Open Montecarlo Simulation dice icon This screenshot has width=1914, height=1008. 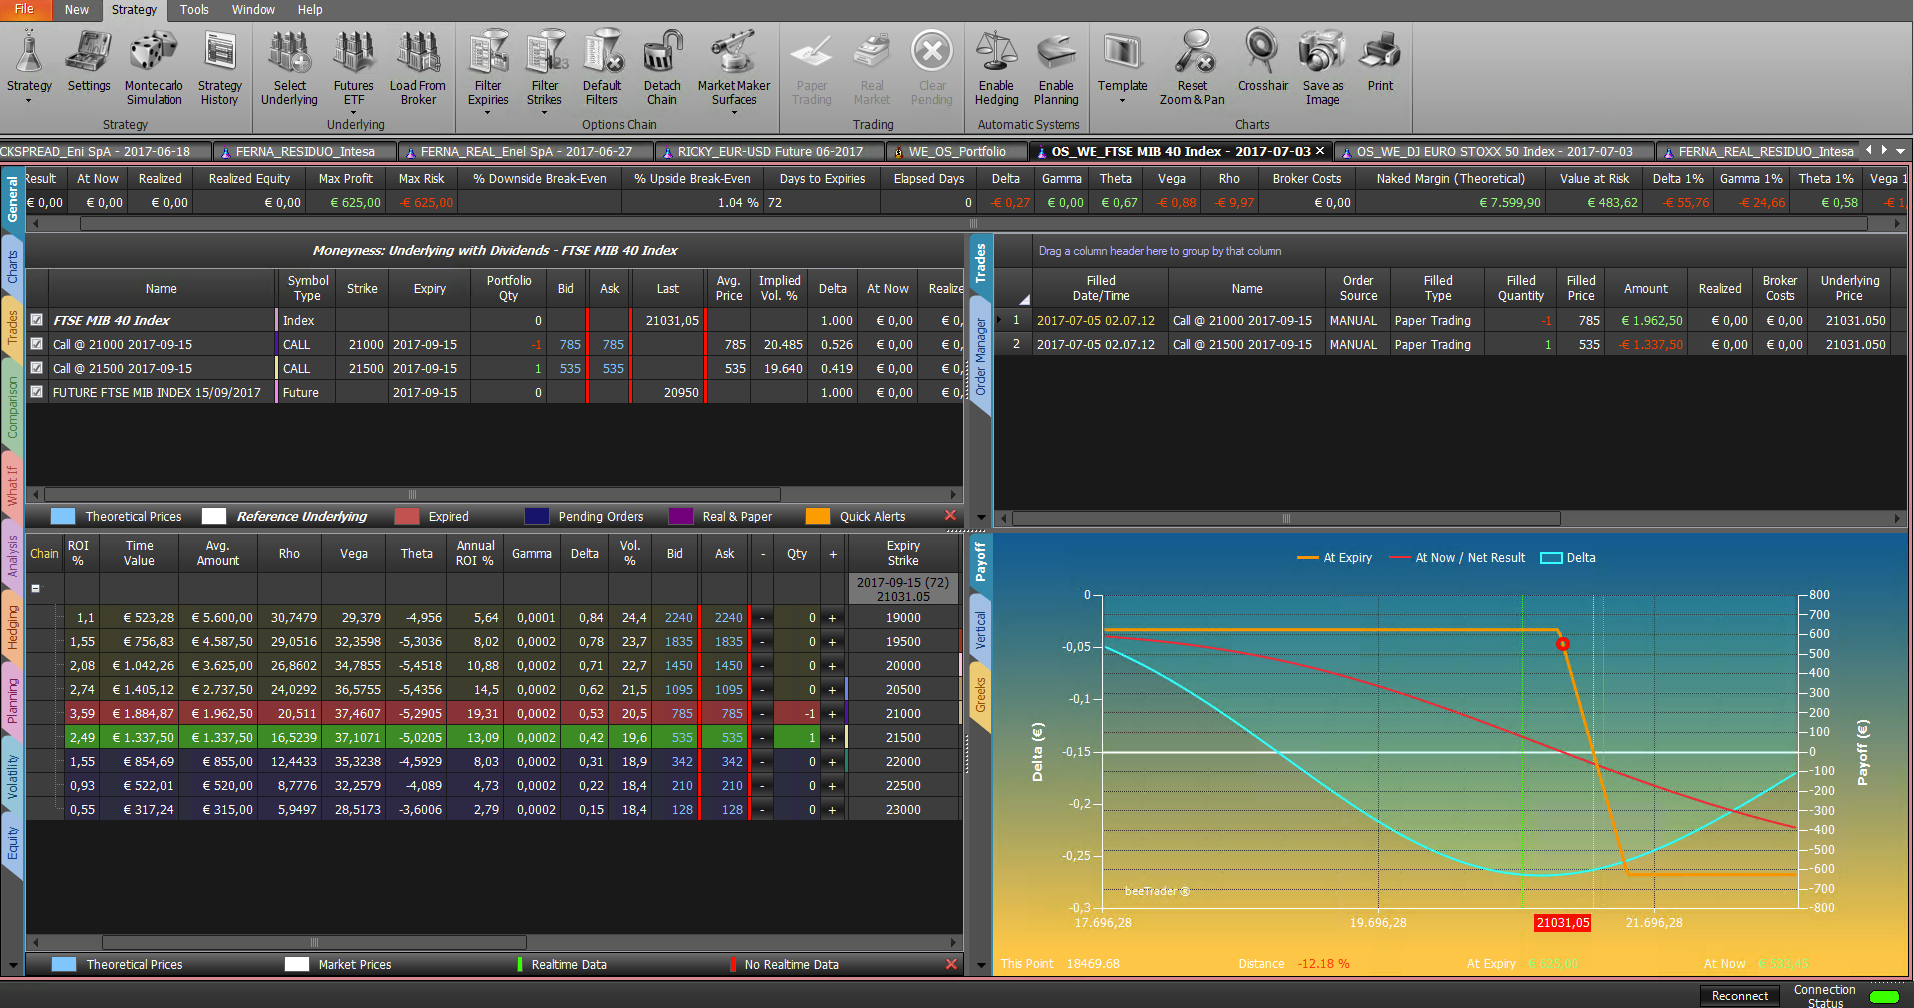pos(153,66)
